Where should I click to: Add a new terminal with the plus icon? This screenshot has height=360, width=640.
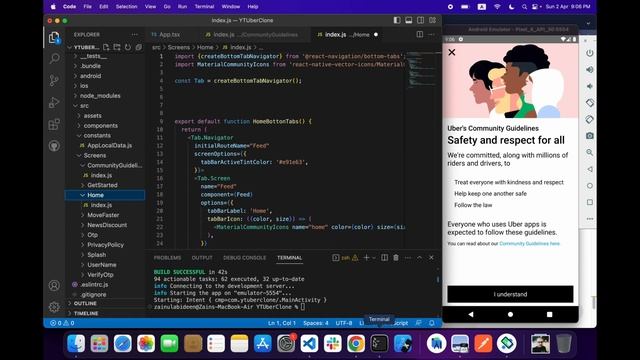click(366, 258)
